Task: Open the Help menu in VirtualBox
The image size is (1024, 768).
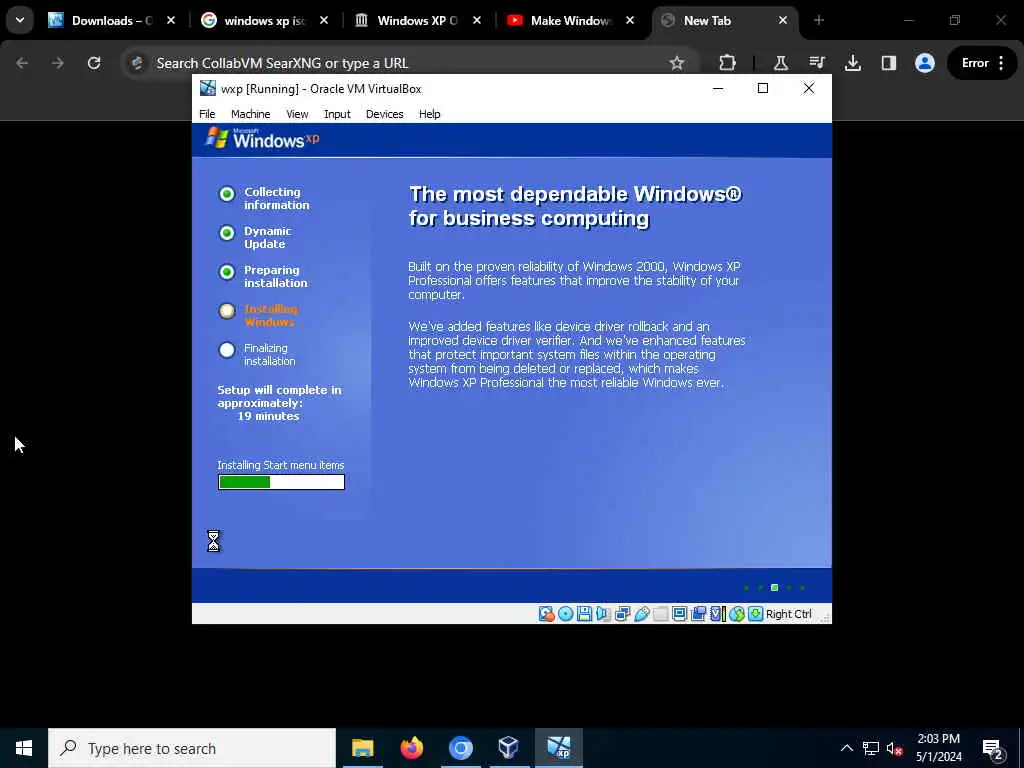Action: (429, 114)
